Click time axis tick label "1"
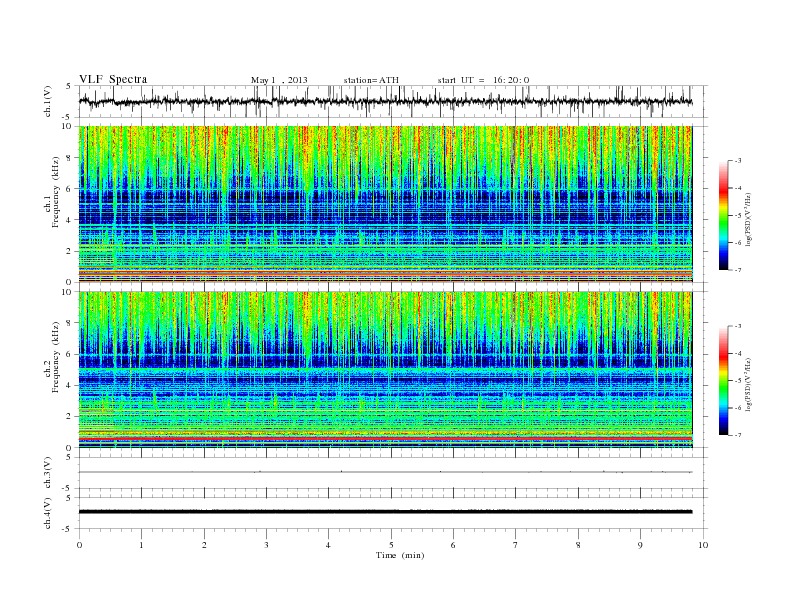Image resolution: width=792 pixels, height=612 pixels. click(x=141, y=545)
